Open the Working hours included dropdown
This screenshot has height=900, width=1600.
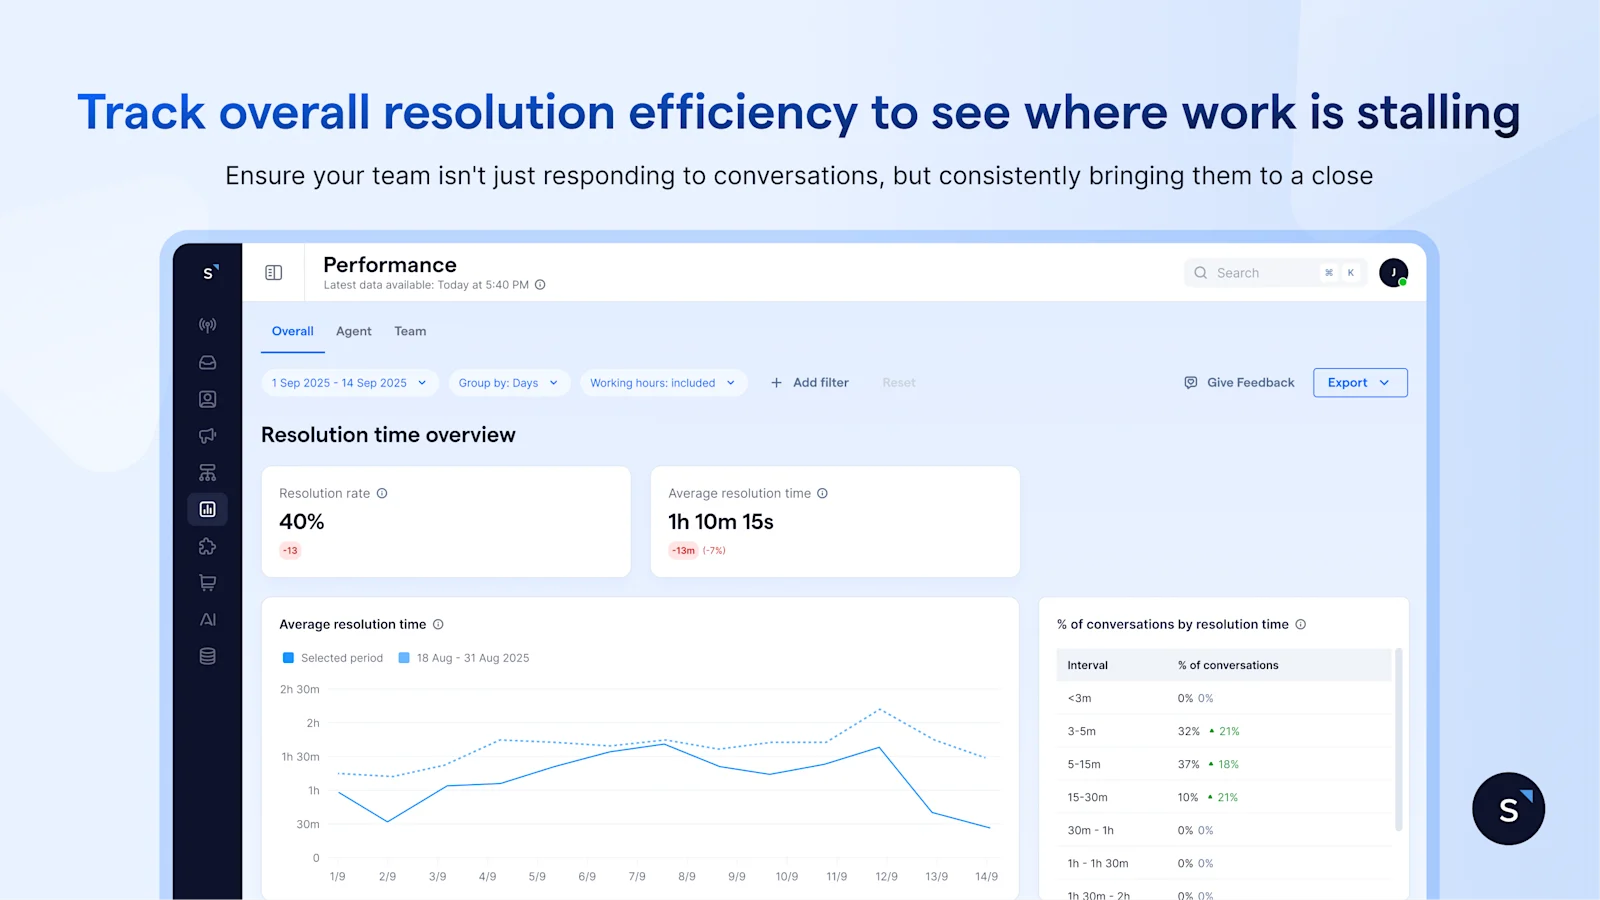click(x=663, y=382)
